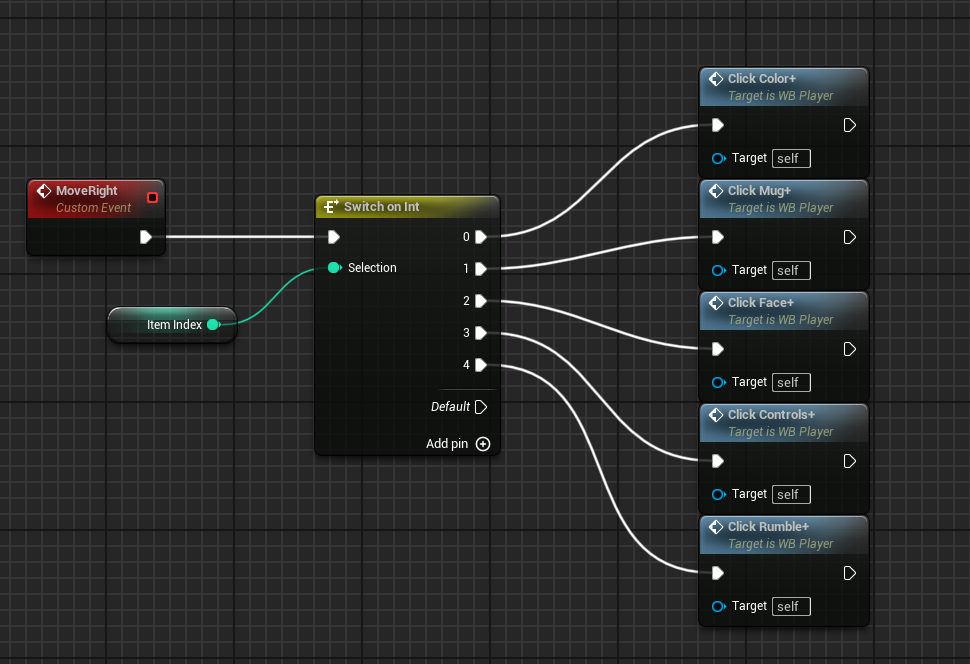Select the MoveRight Custom Event node header
The width and height of the screenshot is (970, 664).
click(x=96, y=199)
